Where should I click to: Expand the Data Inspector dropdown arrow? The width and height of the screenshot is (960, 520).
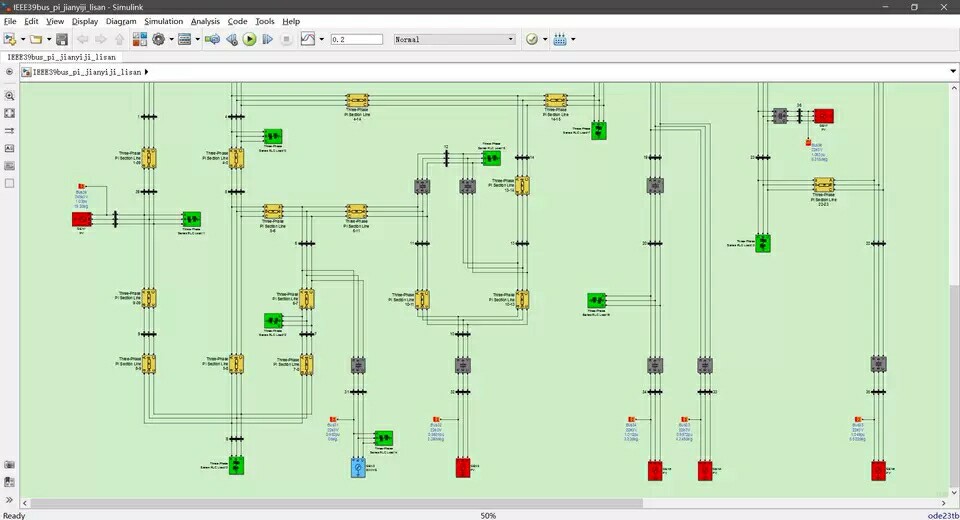[321, 39]
